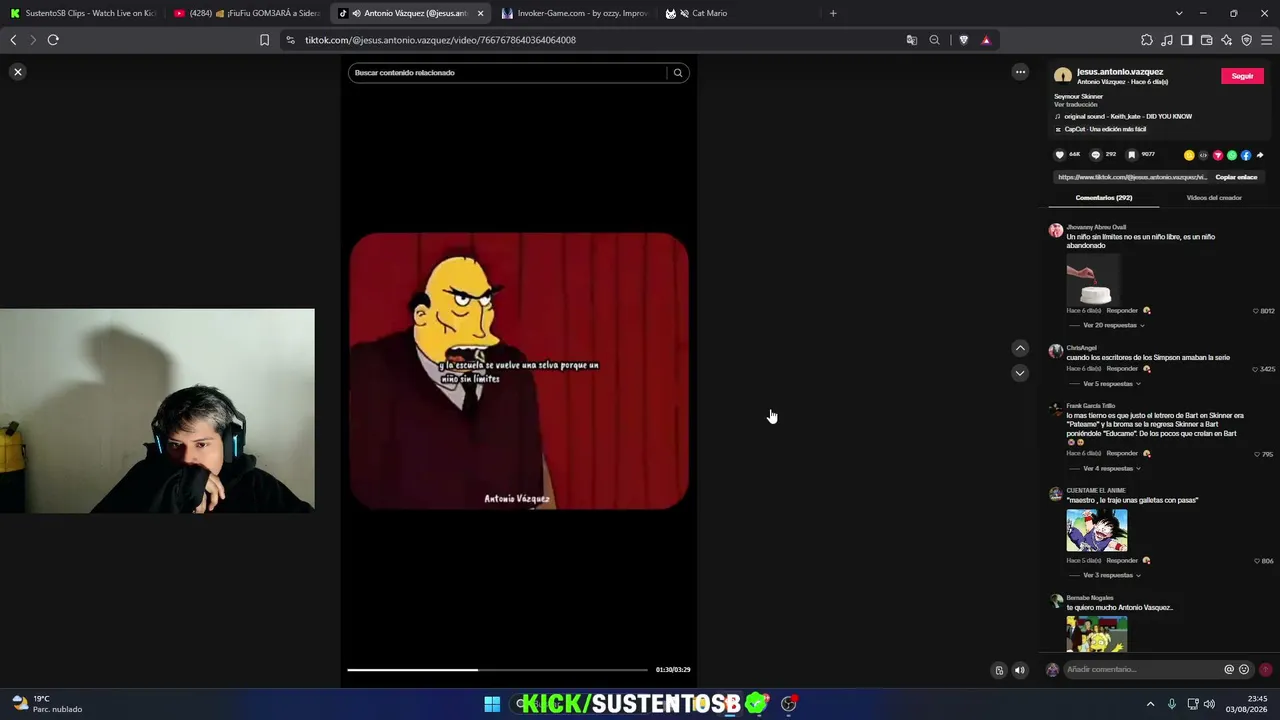Screen dimensions: 1280x720
Task: Open the tab search dropdown chevron
Action: (x=1179, y=13)
